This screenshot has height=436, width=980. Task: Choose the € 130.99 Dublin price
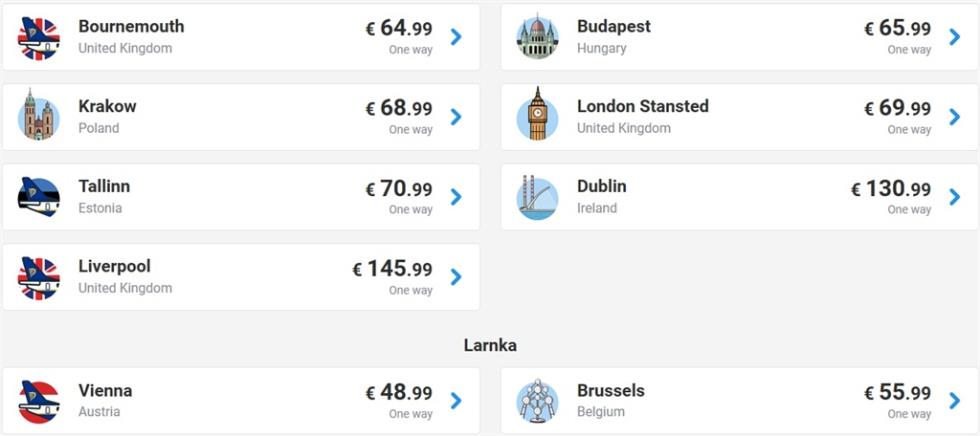(x=891, y=188)
